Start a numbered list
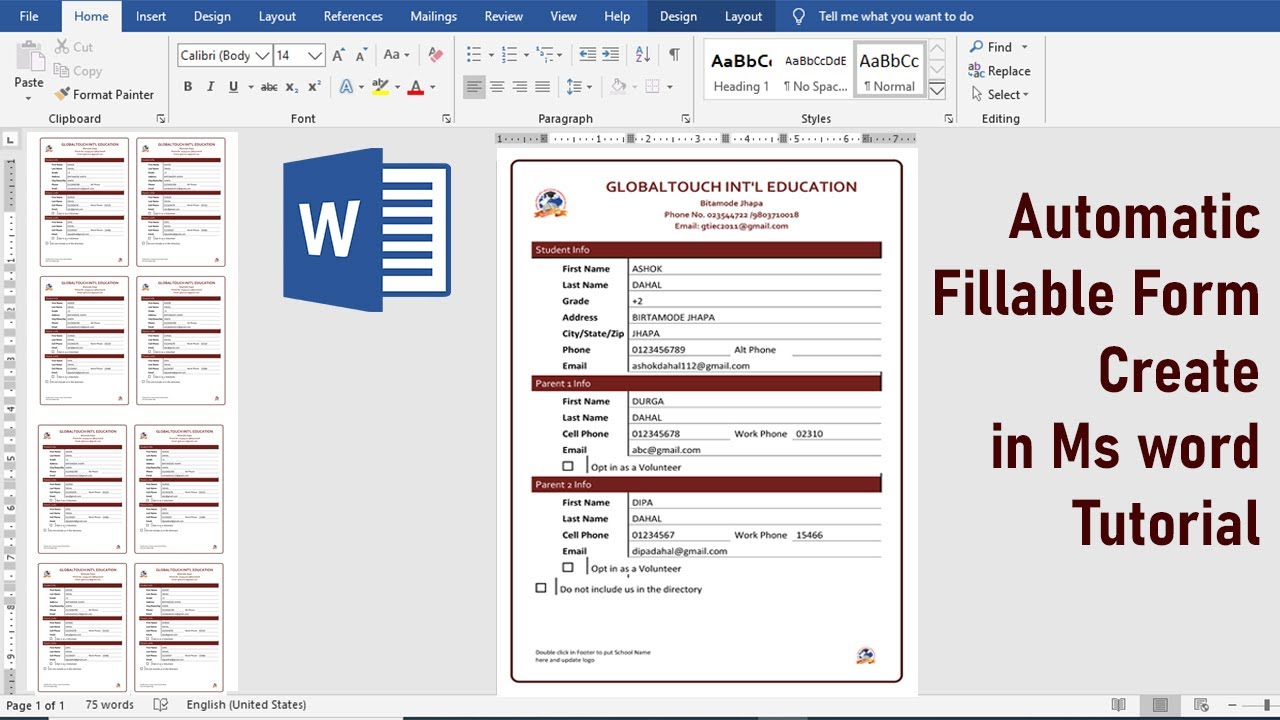1280x720 pixels. coord(509,55)
